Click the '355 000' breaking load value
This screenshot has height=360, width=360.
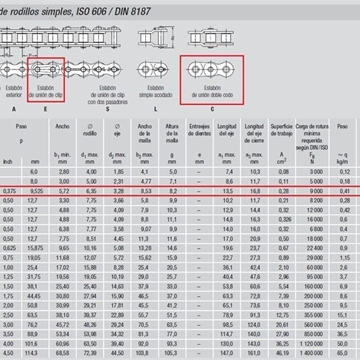point(314,315)
